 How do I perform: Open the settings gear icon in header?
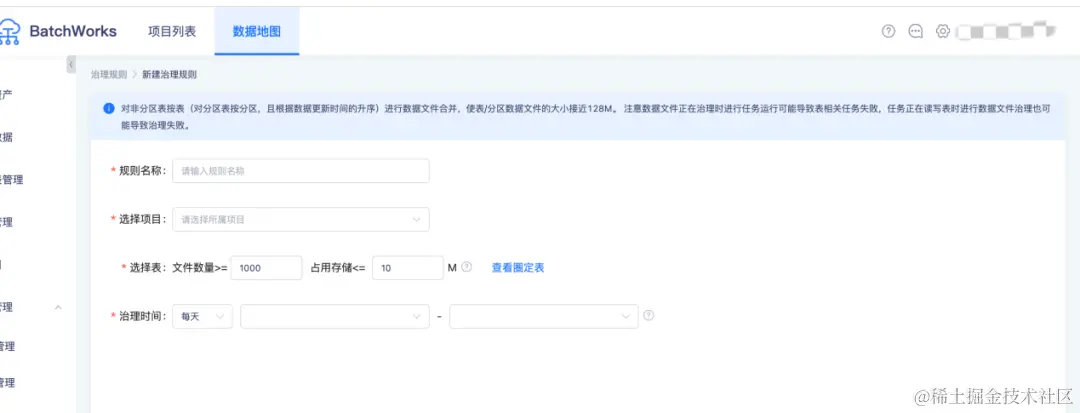942,31
